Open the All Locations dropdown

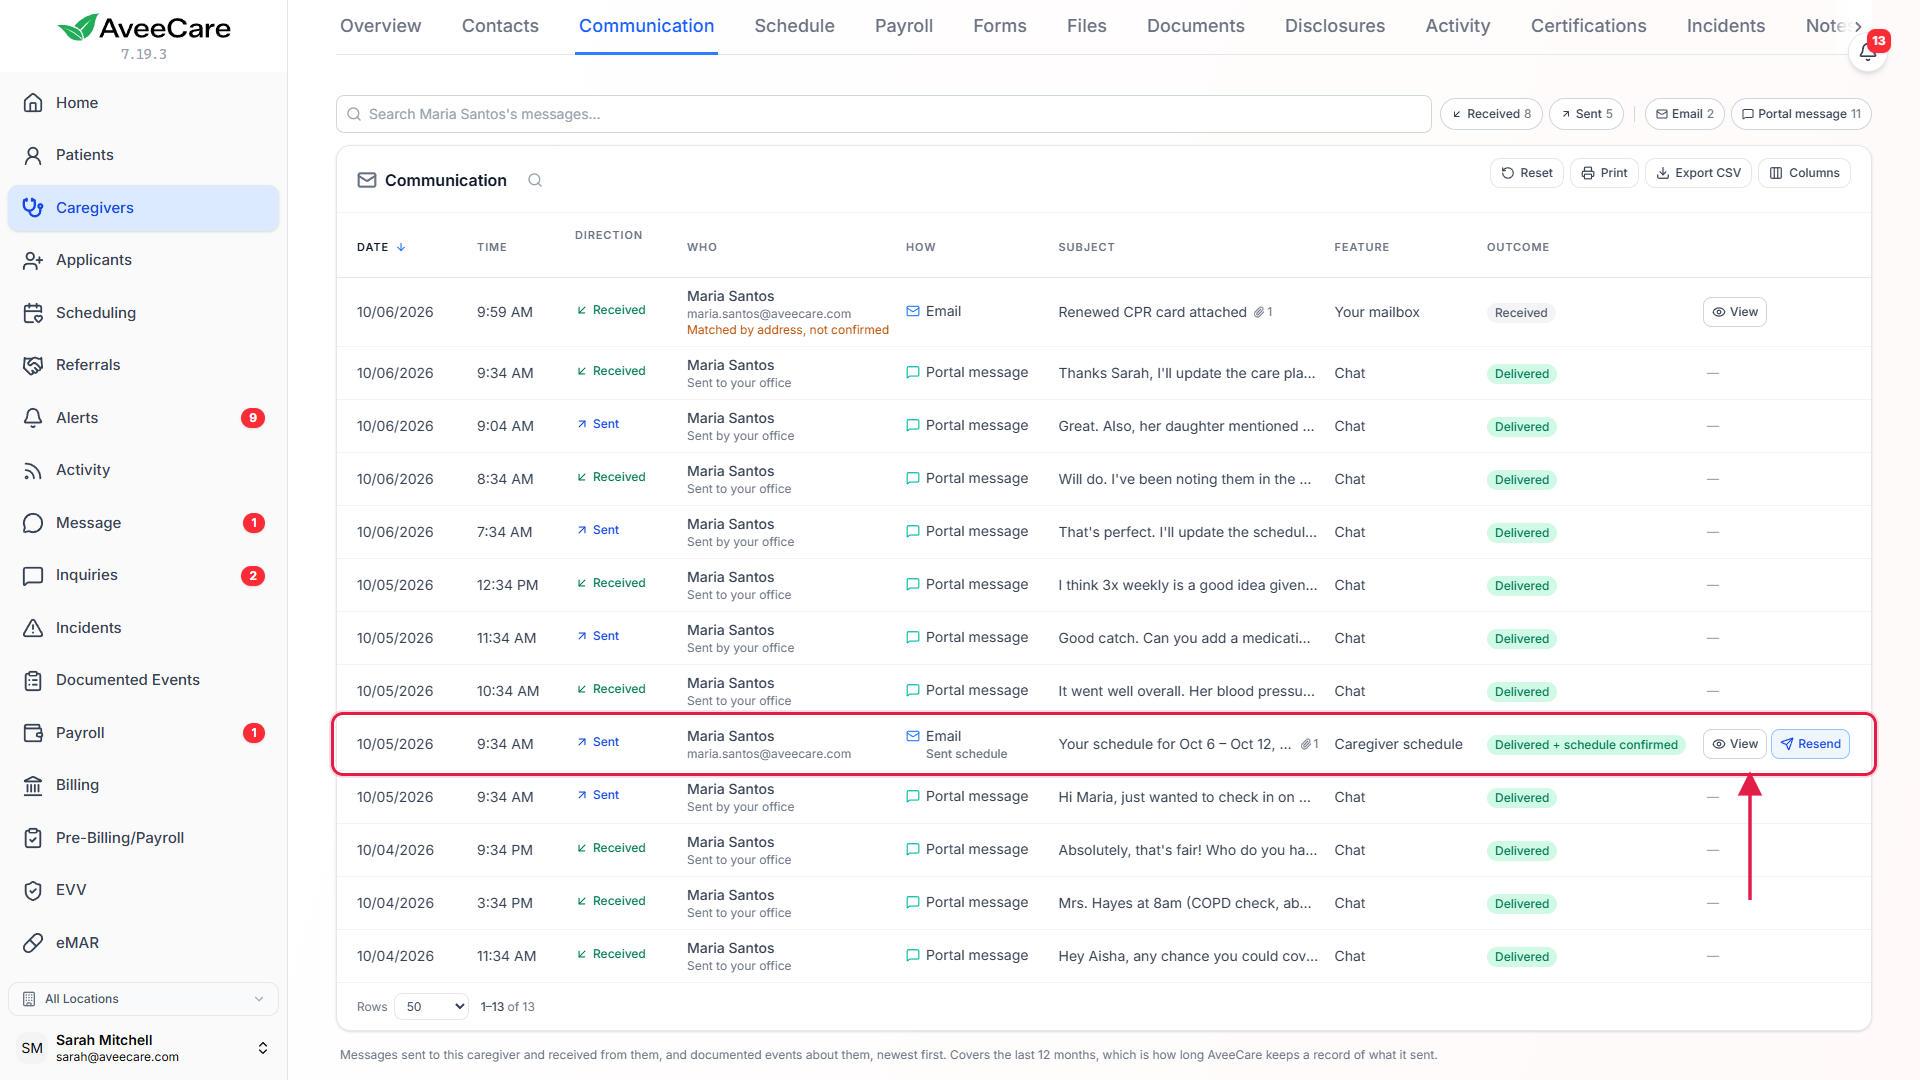click(x=143, y=999)
